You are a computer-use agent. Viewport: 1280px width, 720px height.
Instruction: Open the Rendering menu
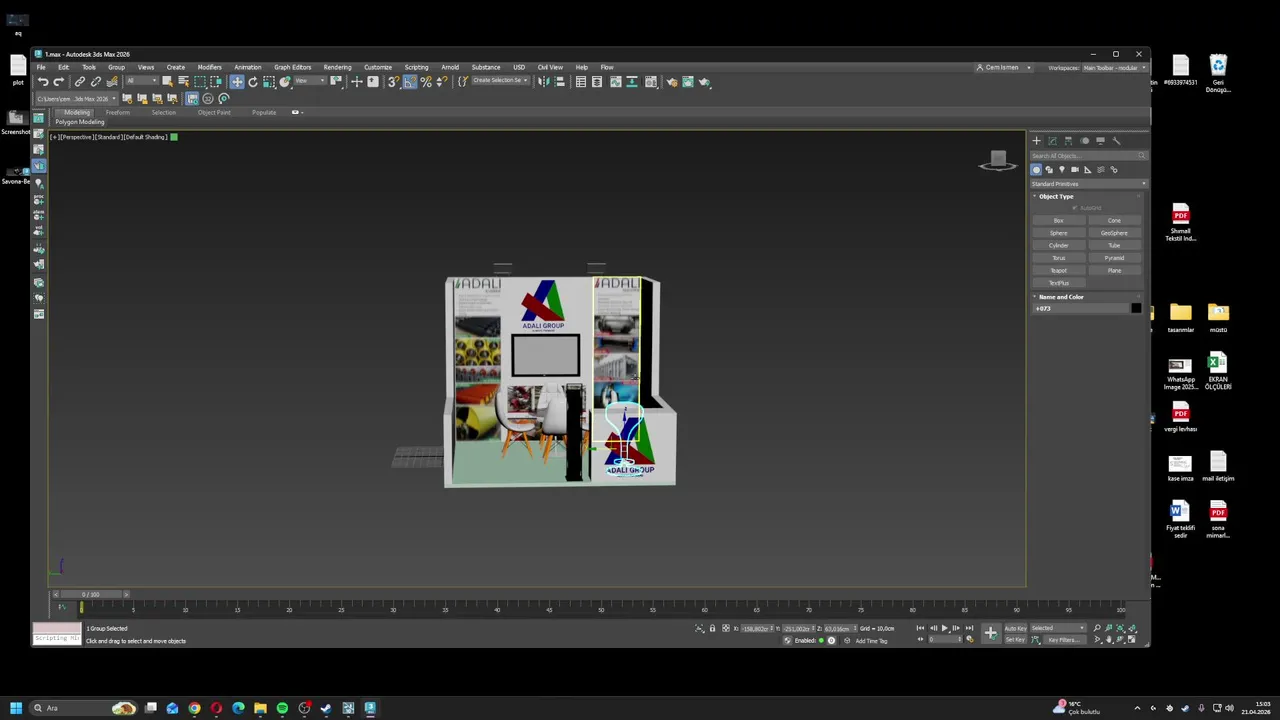tap(337, 67)
